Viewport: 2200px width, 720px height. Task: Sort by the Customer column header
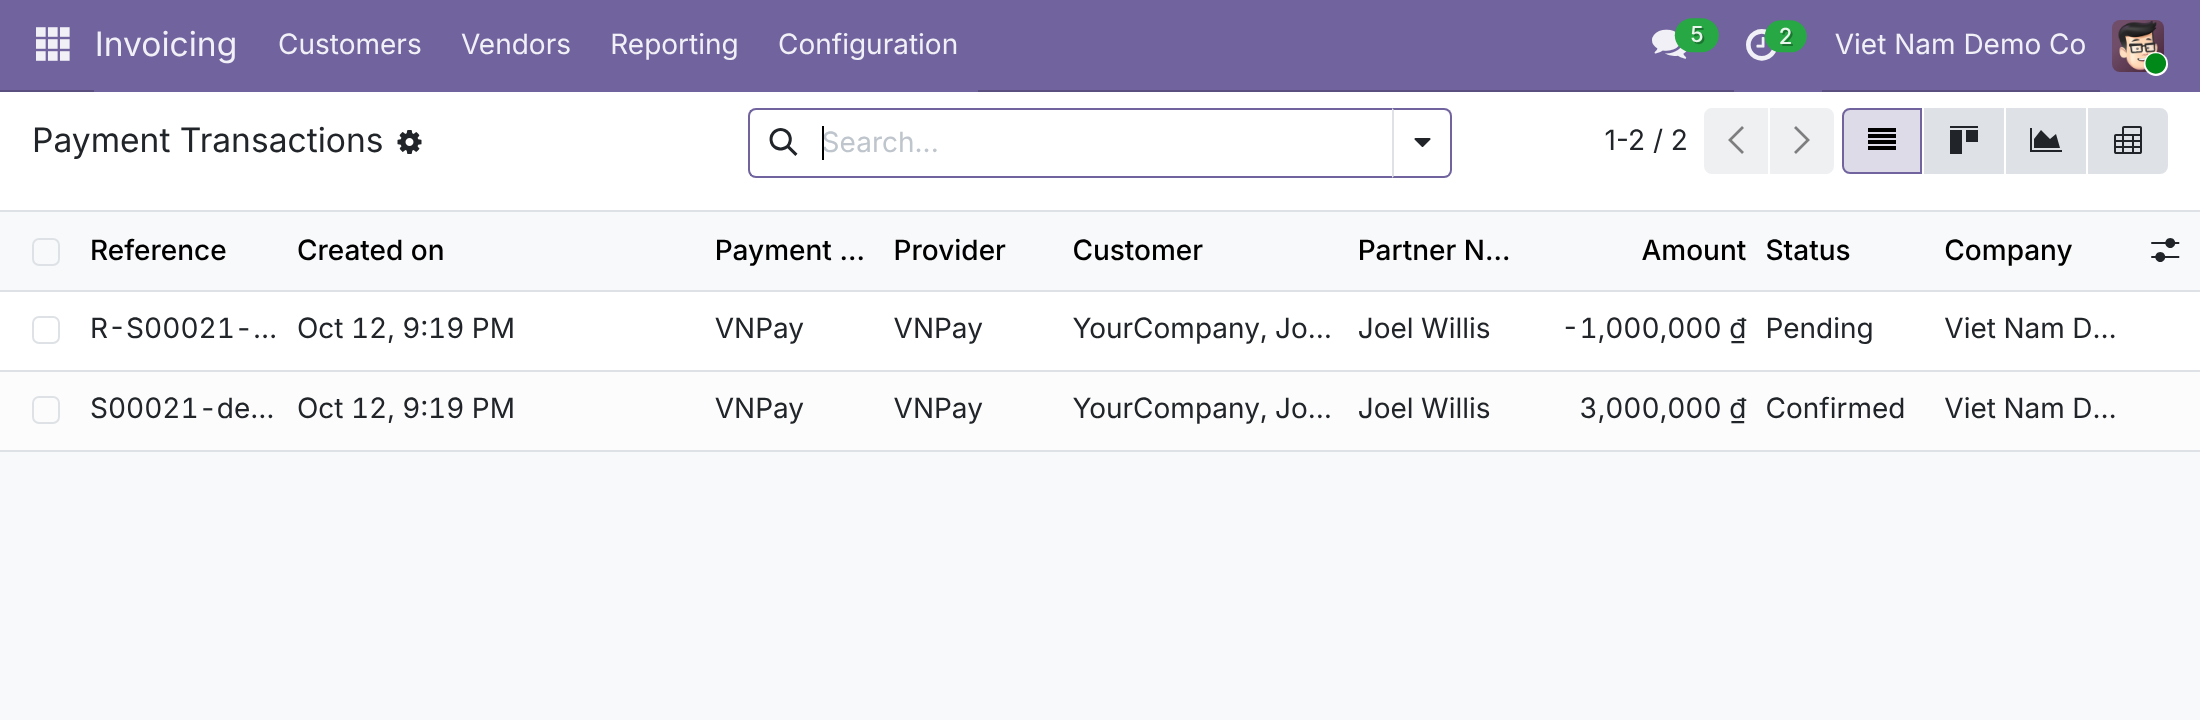click(x=1137, y=250)
